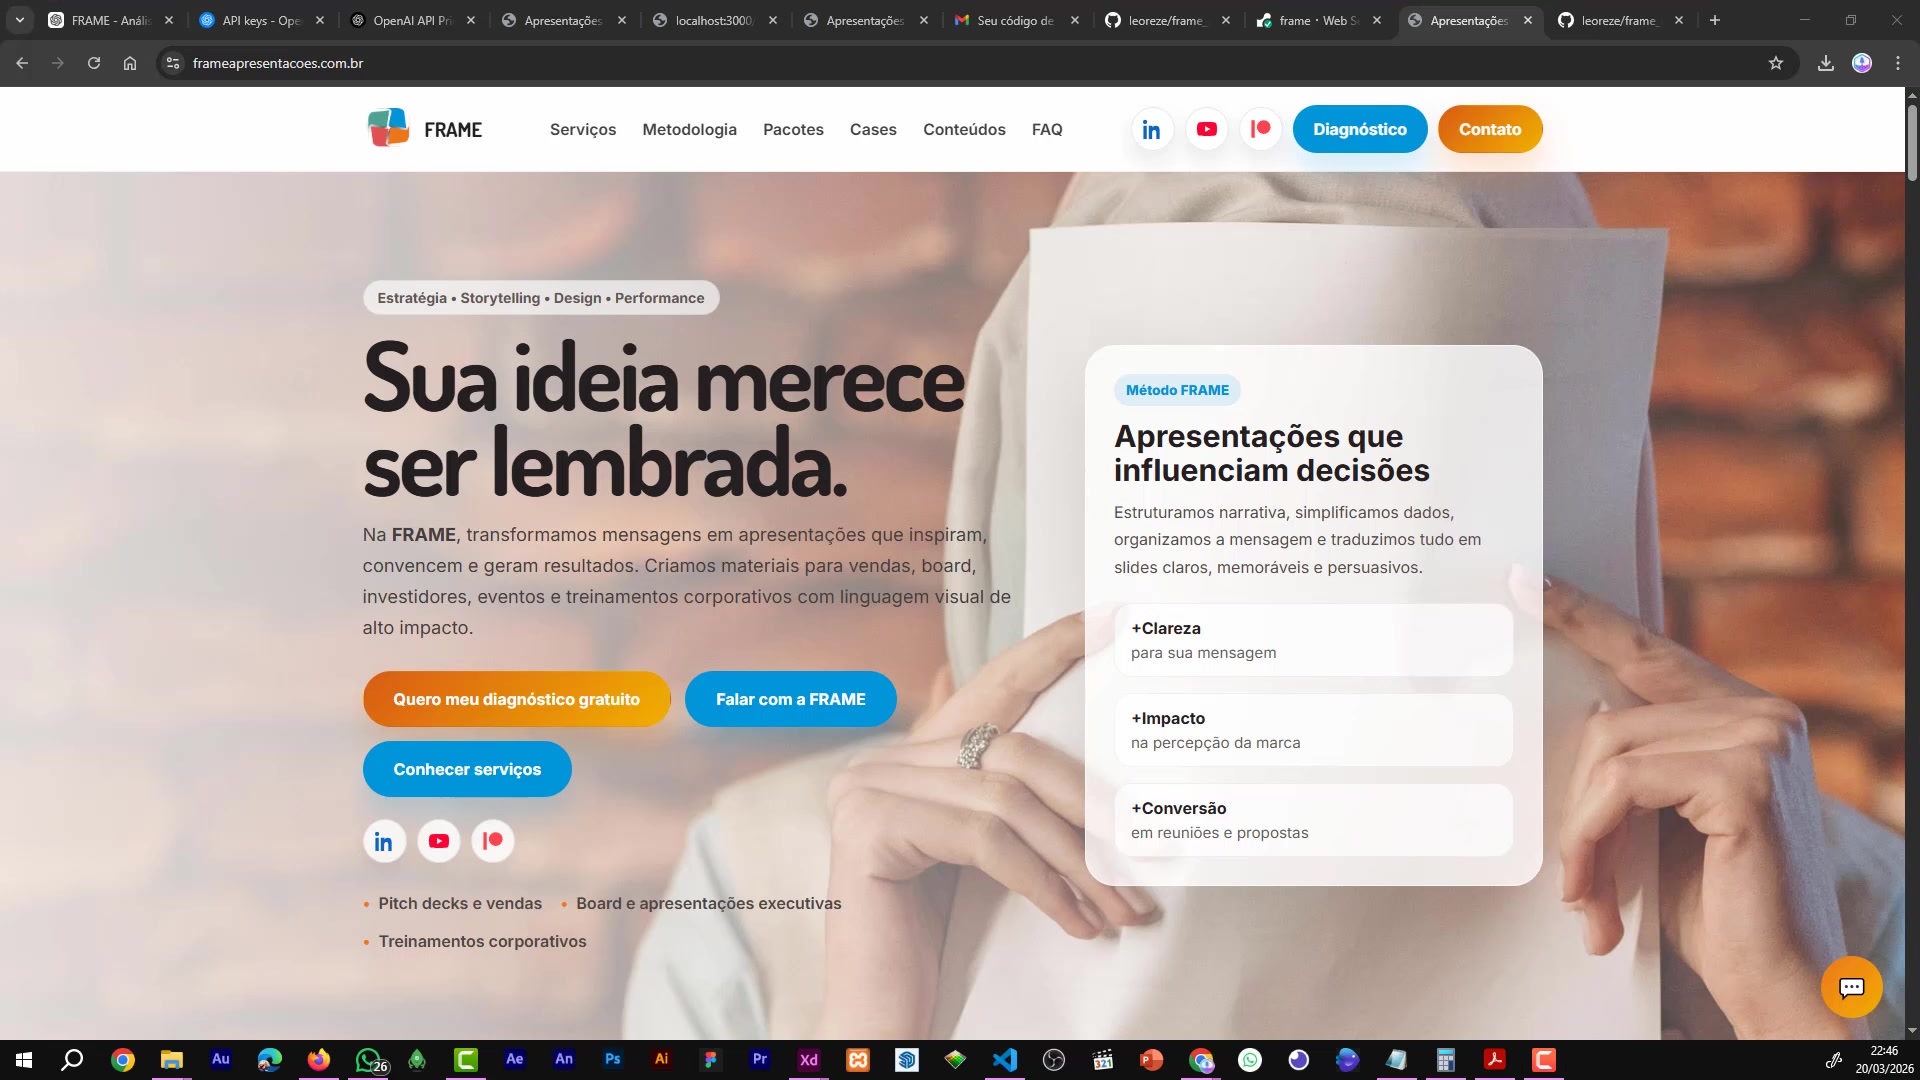Bookmark this page with the star icon

click(1776, 63)
